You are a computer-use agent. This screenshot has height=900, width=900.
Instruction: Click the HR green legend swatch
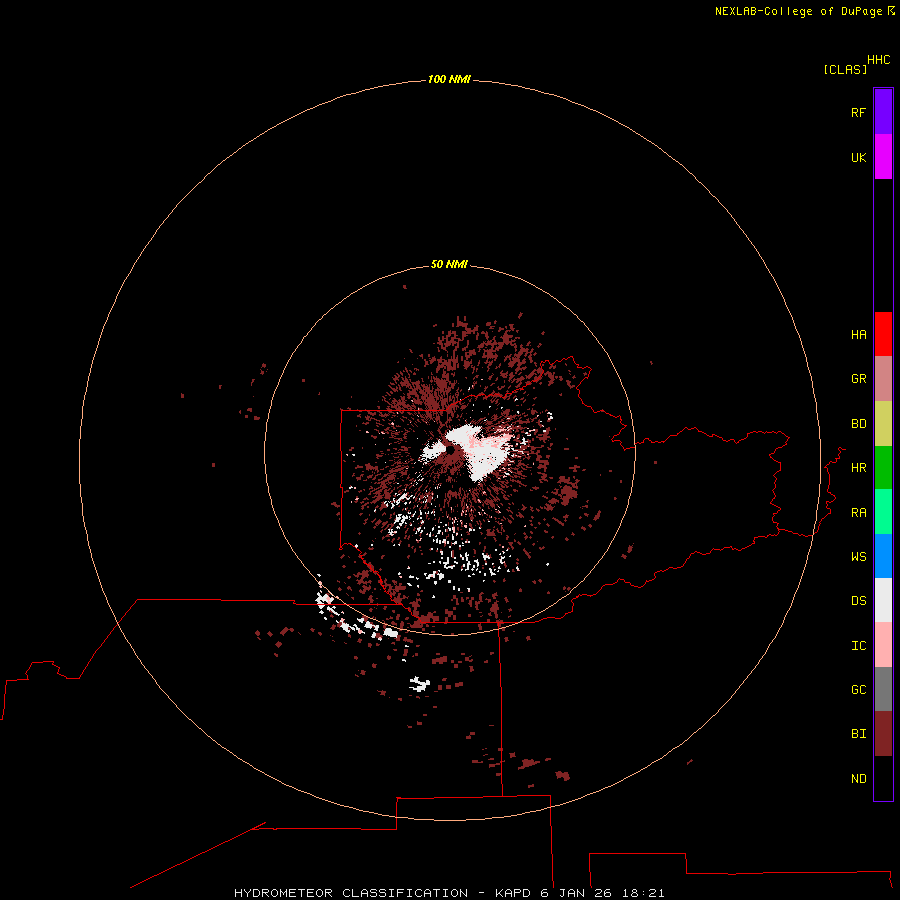[x=883, y=468]
